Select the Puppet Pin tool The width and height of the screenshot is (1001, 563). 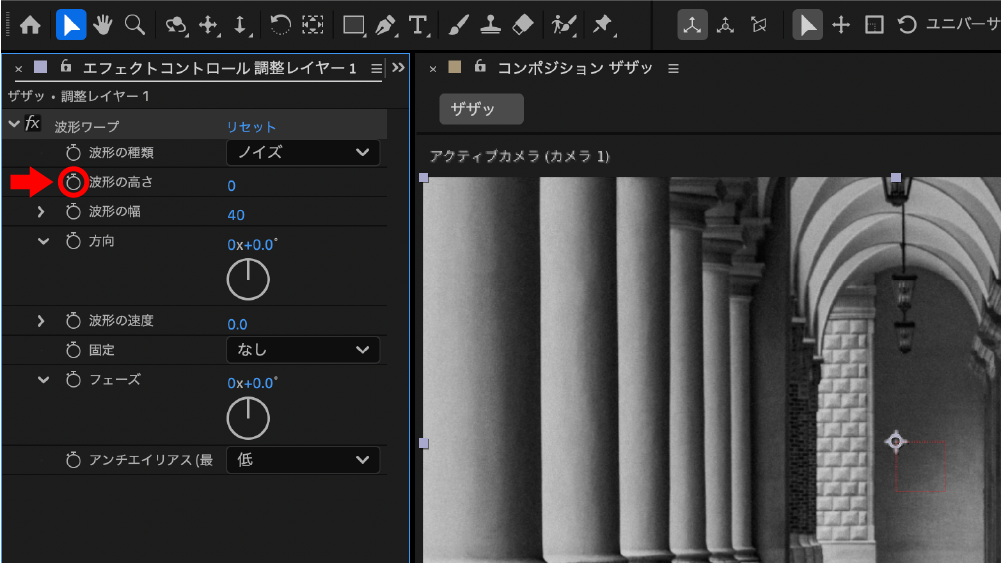(x=603, y=26)
